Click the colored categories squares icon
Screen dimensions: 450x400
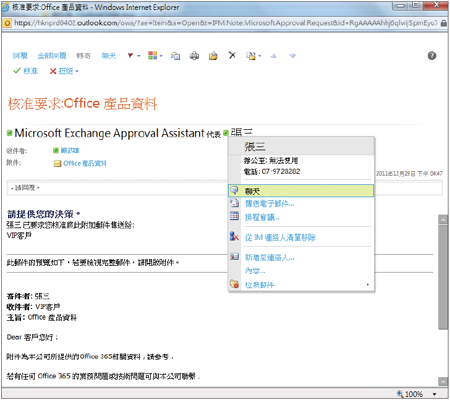[152, 55]
